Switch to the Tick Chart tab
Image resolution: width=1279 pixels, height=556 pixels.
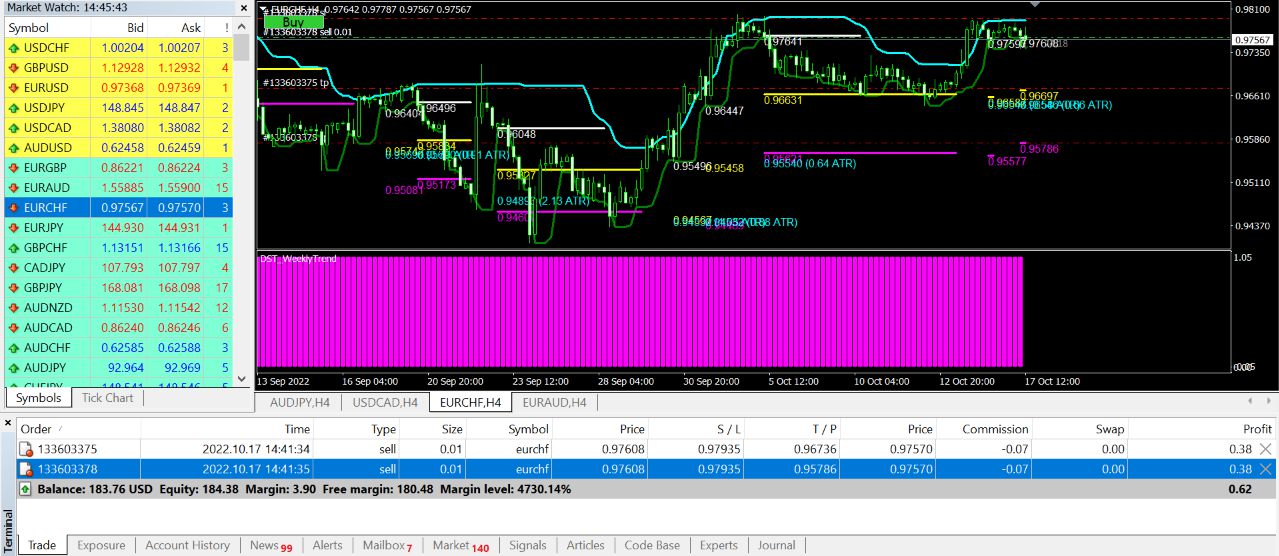107,397
